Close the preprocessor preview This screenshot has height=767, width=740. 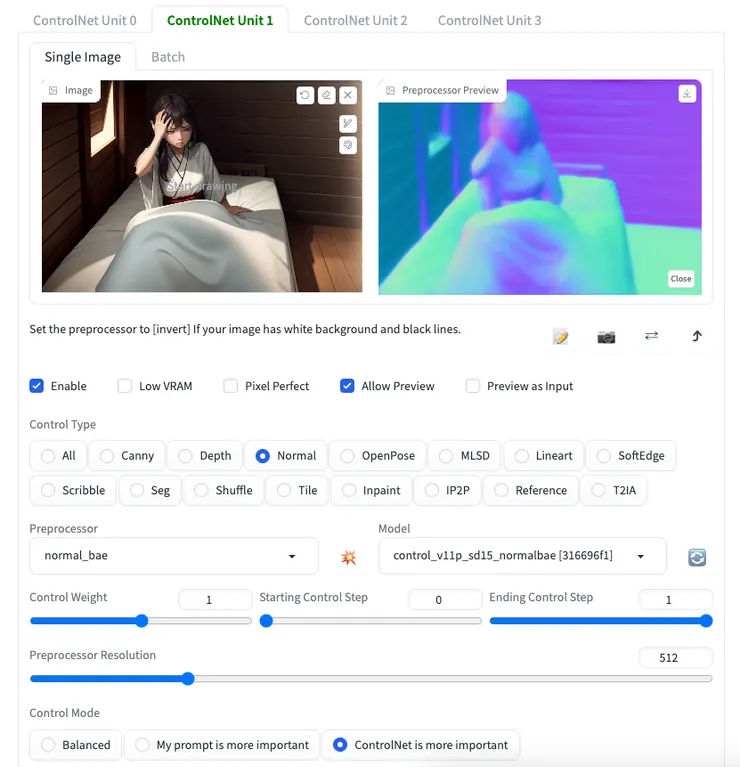(x=681, y=278)
